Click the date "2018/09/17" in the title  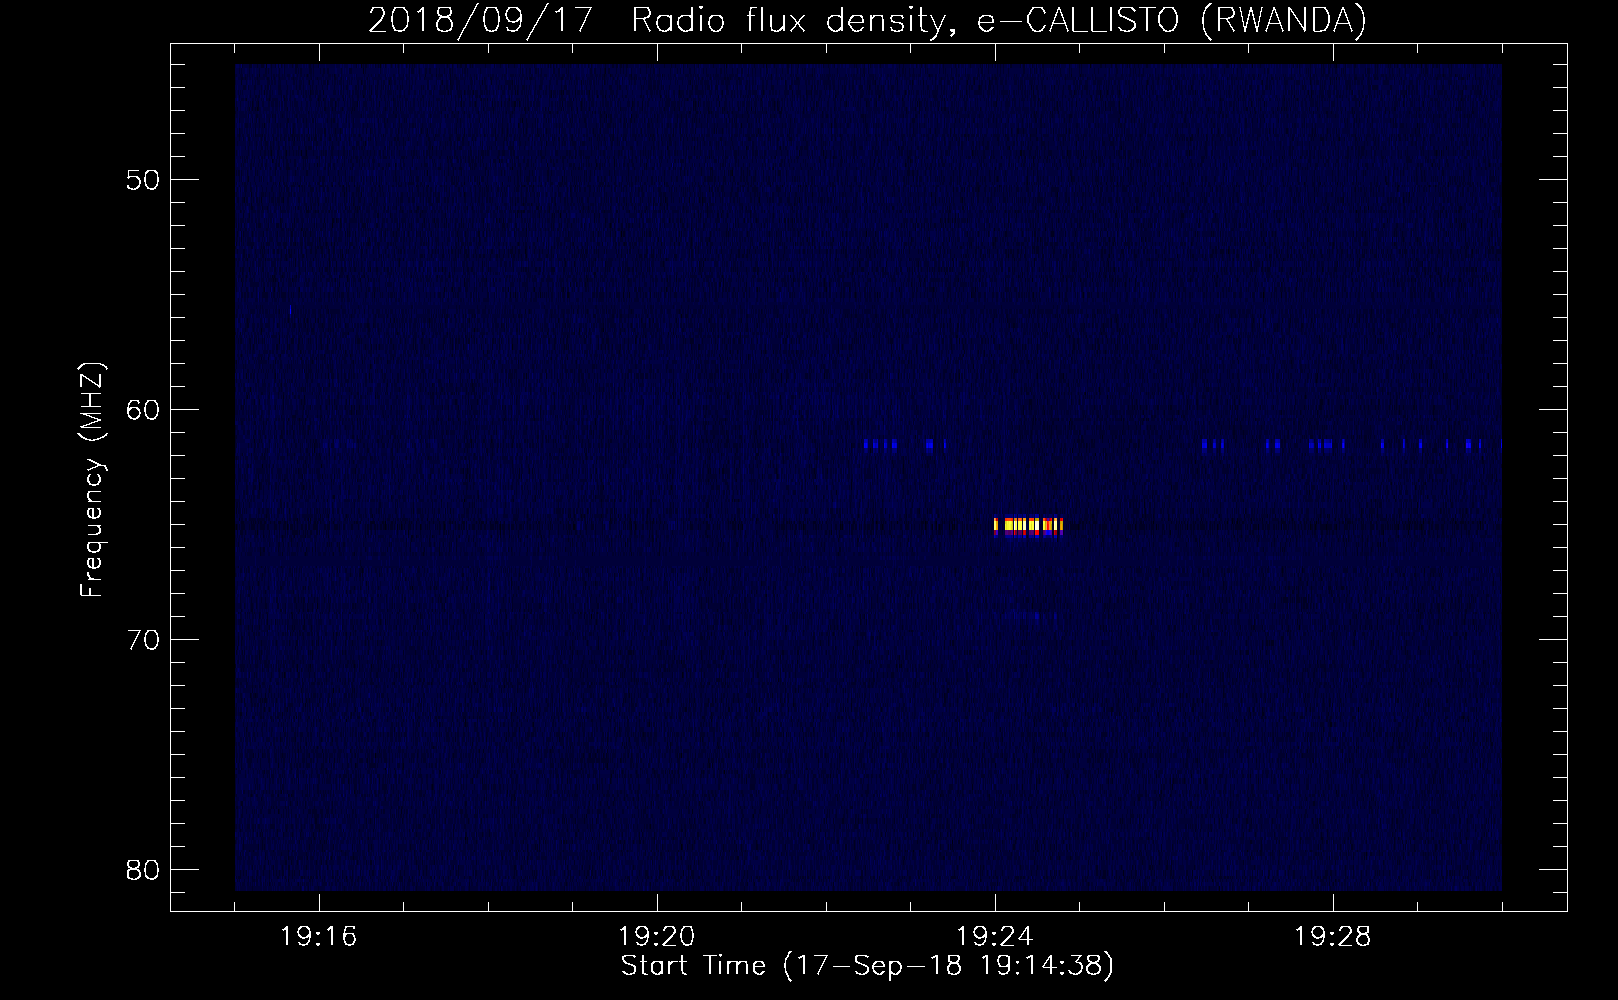tap(481, 20)
